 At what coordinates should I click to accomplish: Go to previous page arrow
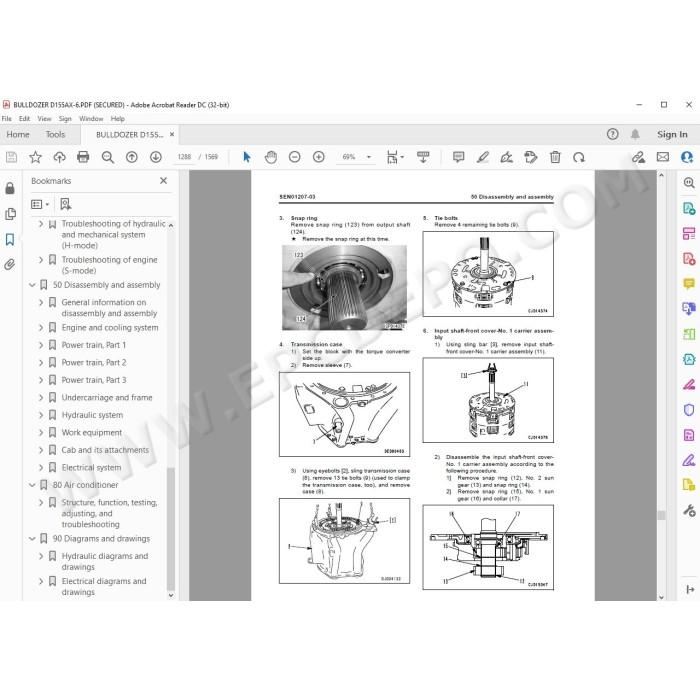(132, 157)
